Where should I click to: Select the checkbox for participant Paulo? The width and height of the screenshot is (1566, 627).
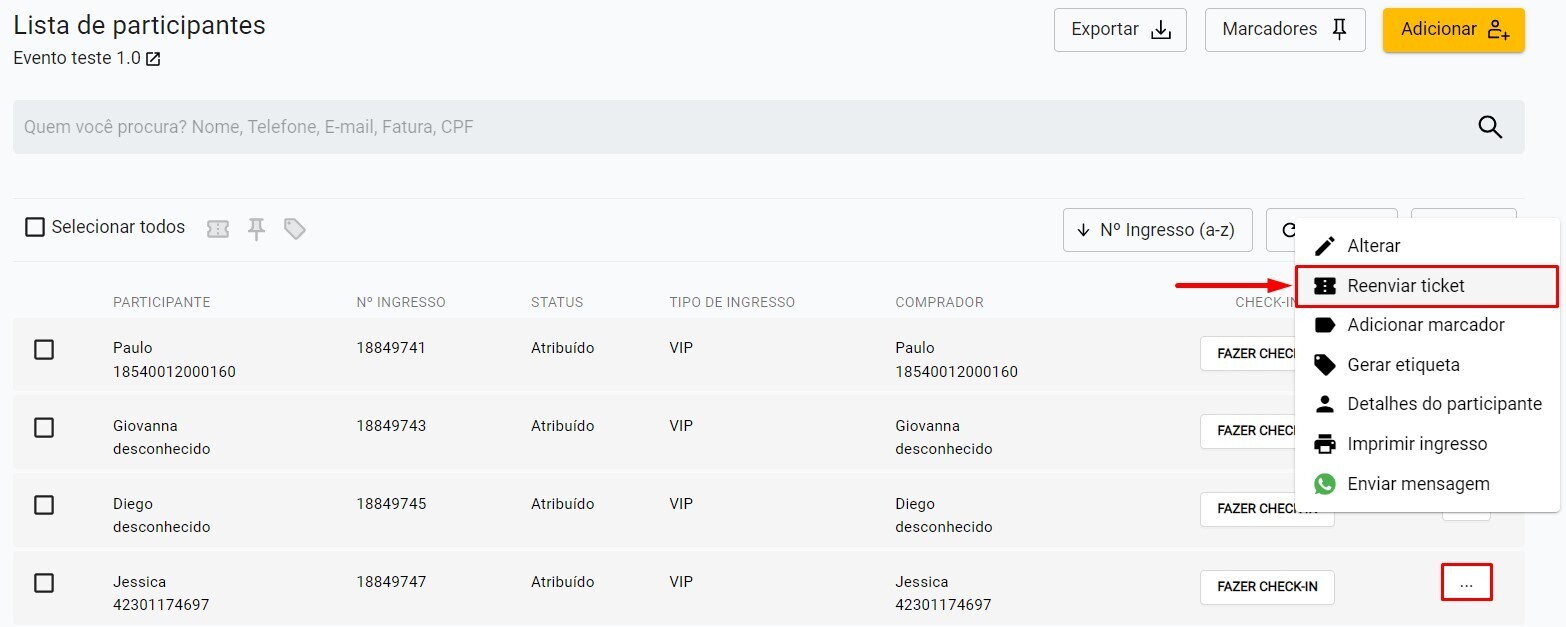click(x=44, y=349)
